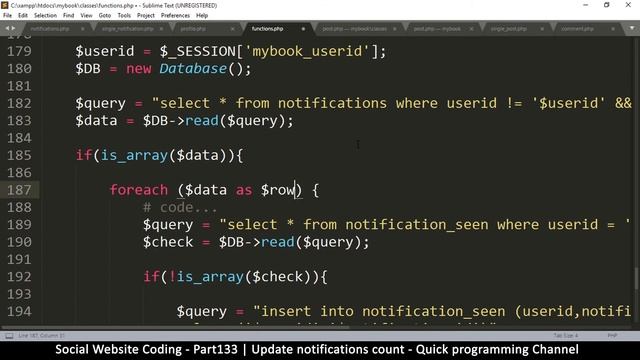Screen dimensions: 640x360
Task: Open the Preferences menu
Action: tap(176, 16)
